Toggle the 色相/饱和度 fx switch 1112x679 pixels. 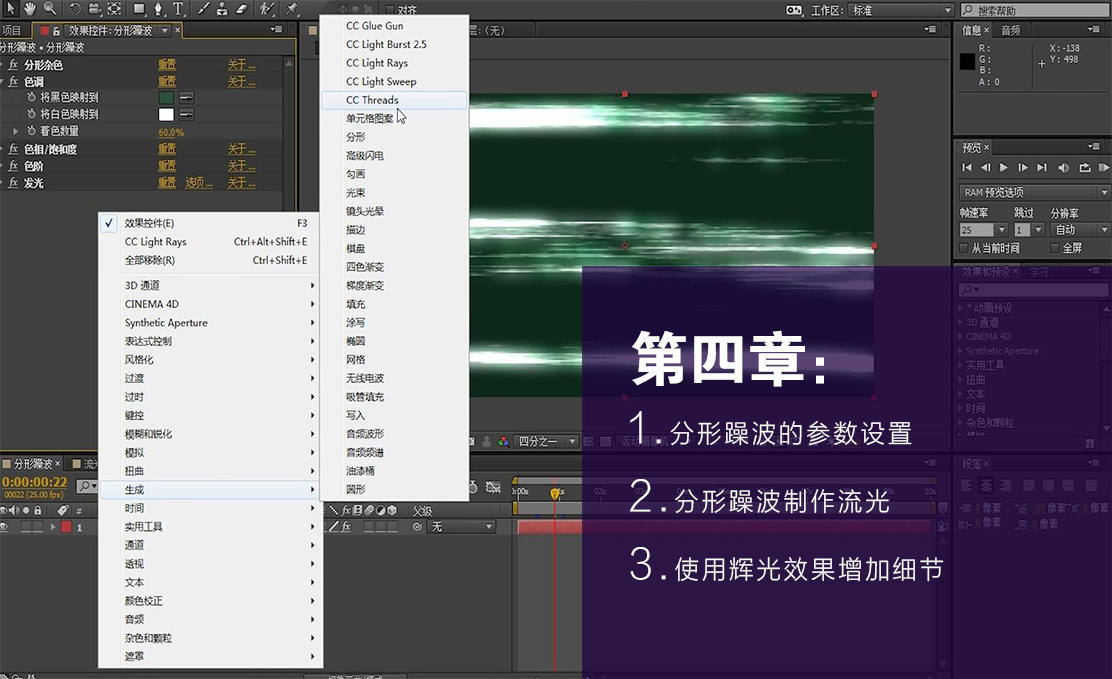coord(13,149)
